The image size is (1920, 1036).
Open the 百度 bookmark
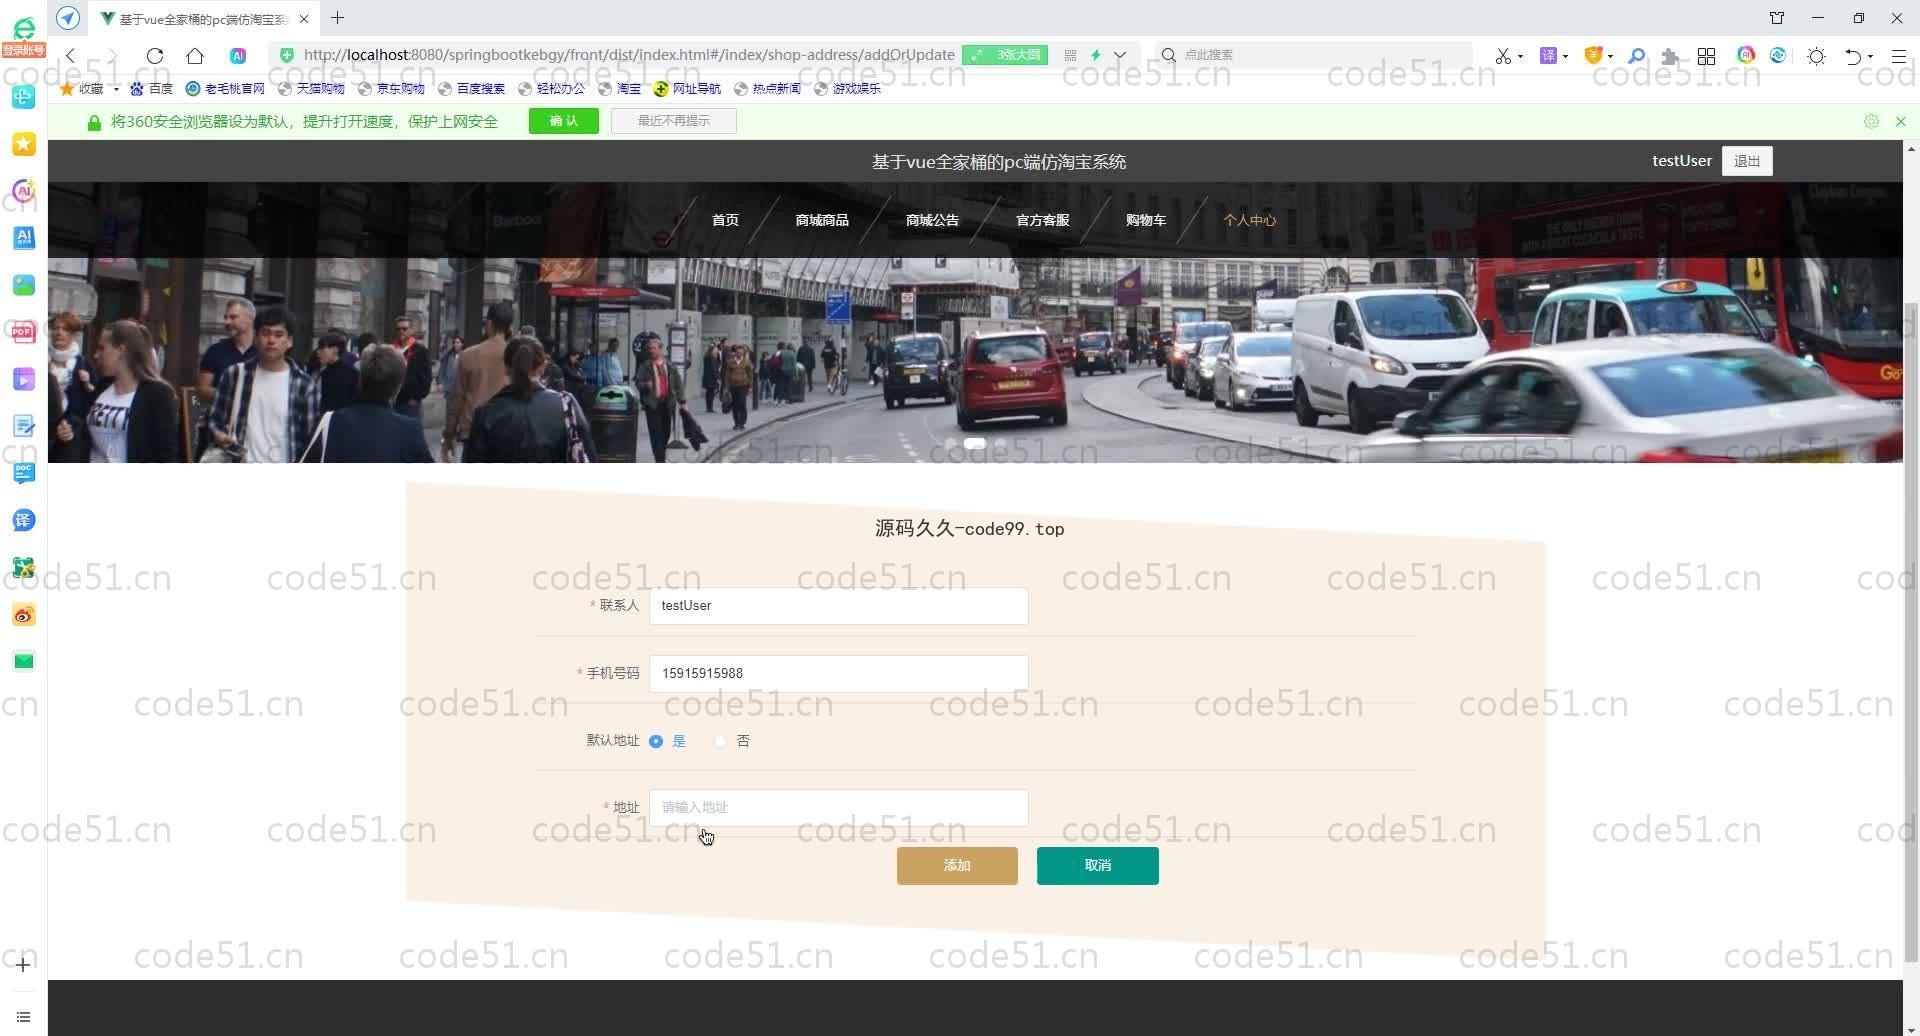click(152, 89)
